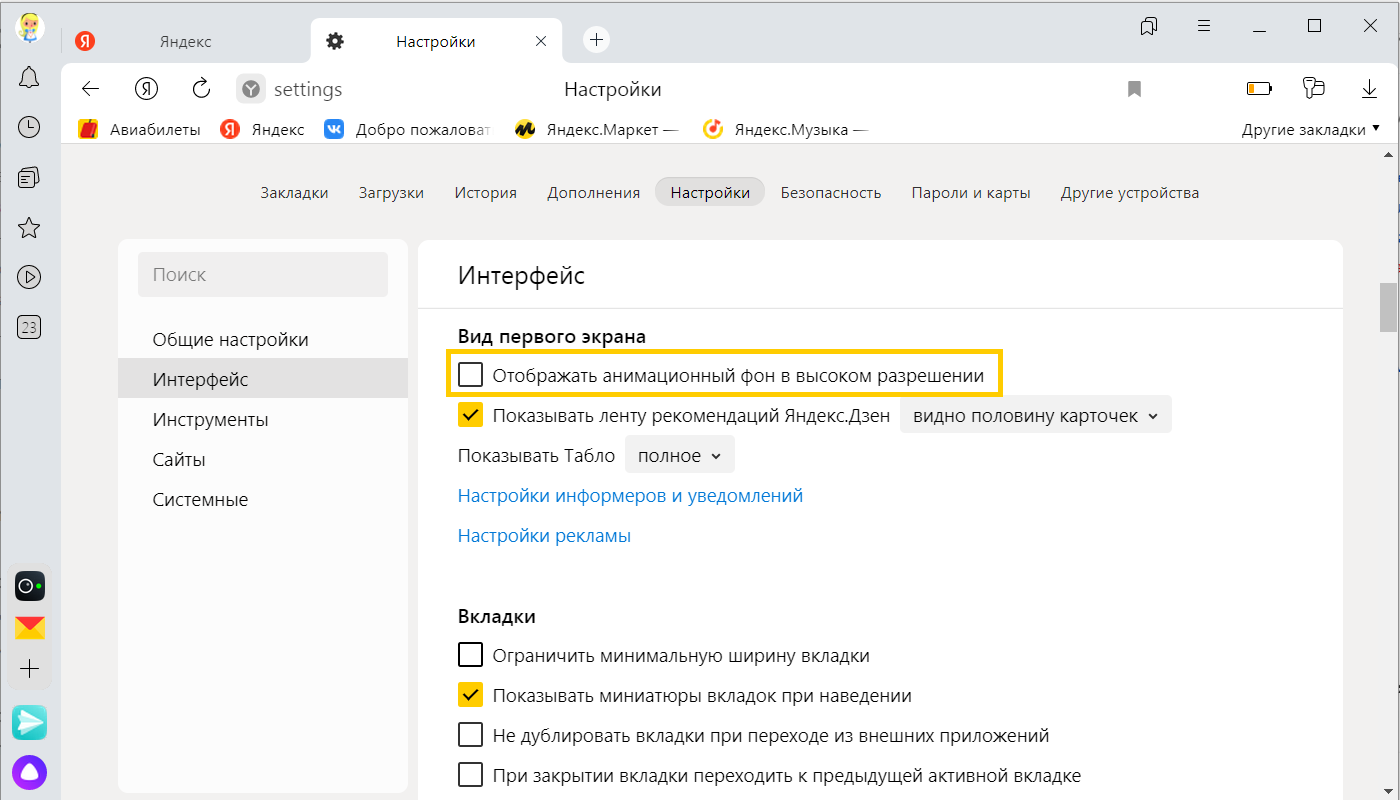
Task: Open the Пароли и карты tab
Action: coord(971,192)
